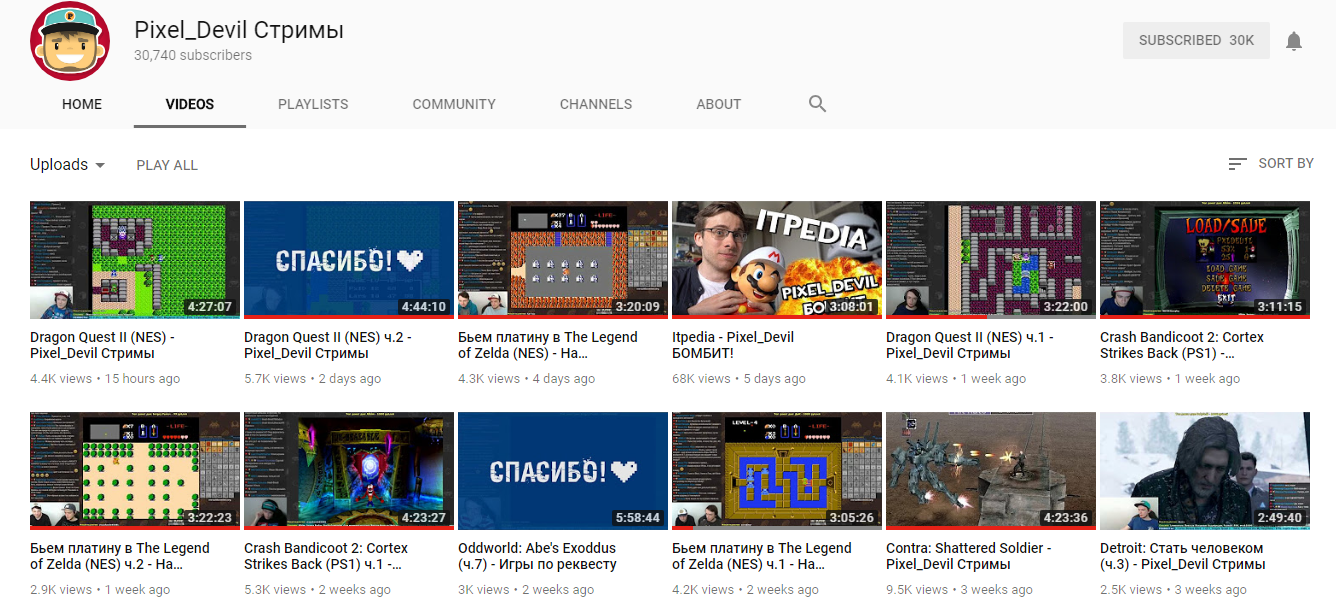
Task: Click '4.4K views • 15 hours ago' text
Action: (105, 379)
